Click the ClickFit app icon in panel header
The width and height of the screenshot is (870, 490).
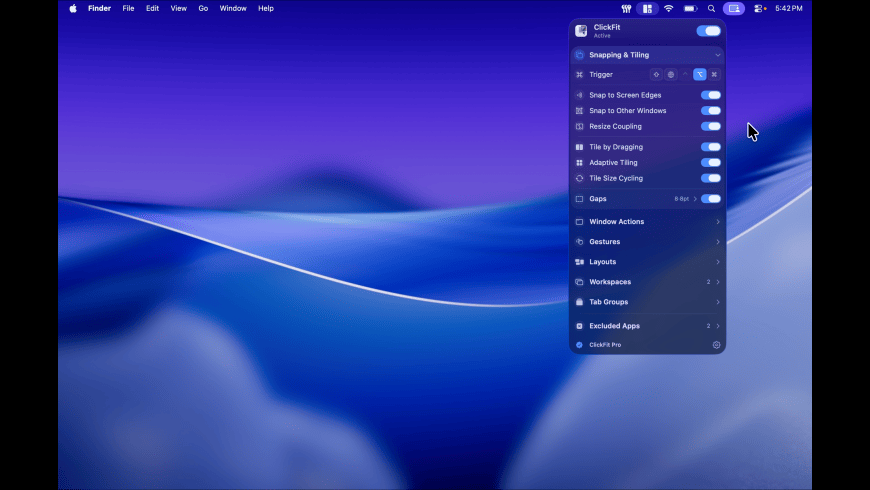[581, 31]
